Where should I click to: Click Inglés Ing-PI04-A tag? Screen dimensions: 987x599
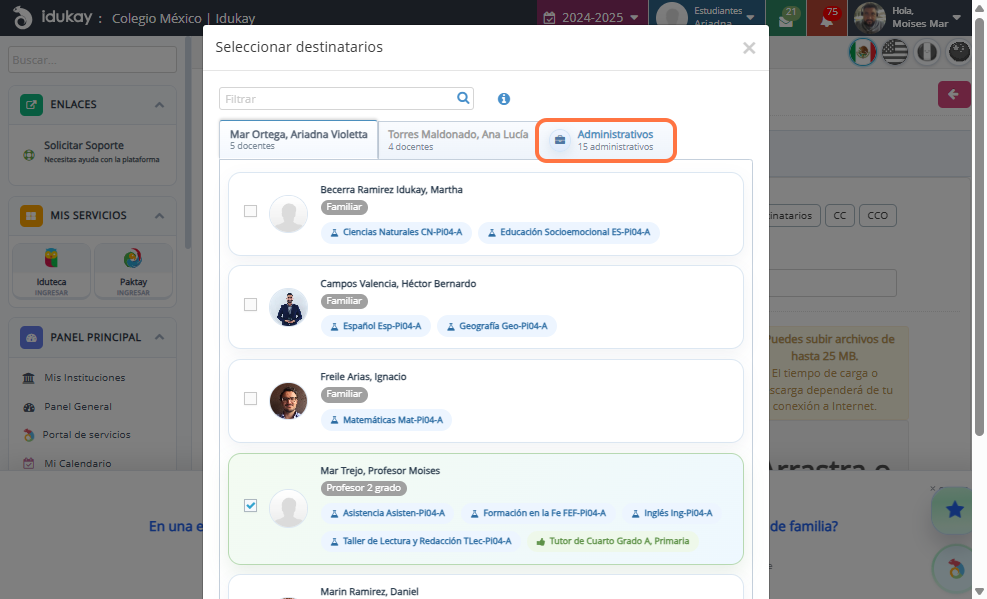pos(672,513)
